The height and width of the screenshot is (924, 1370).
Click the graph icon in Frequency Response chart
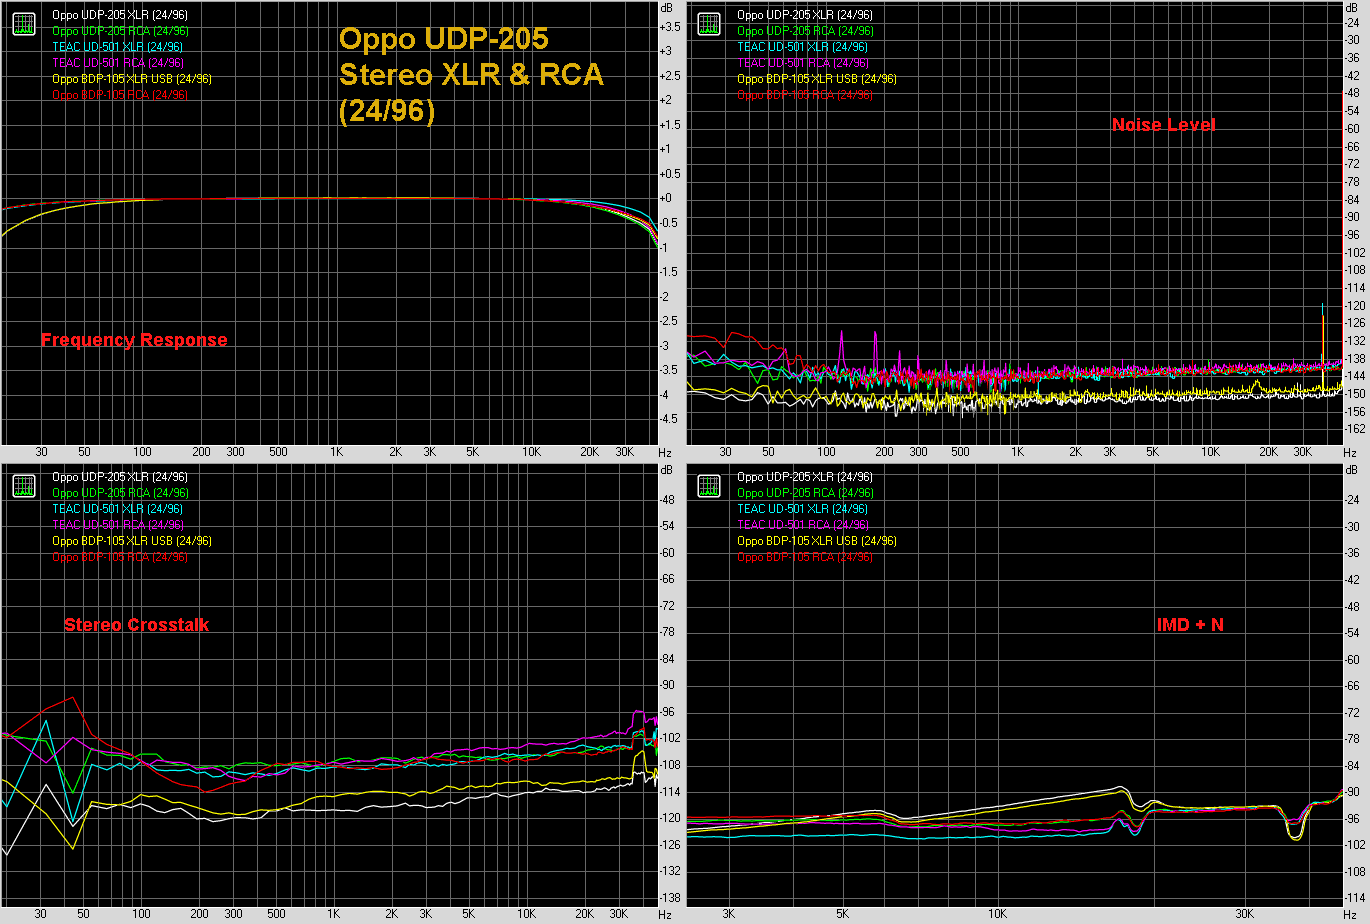coord(23,24)
